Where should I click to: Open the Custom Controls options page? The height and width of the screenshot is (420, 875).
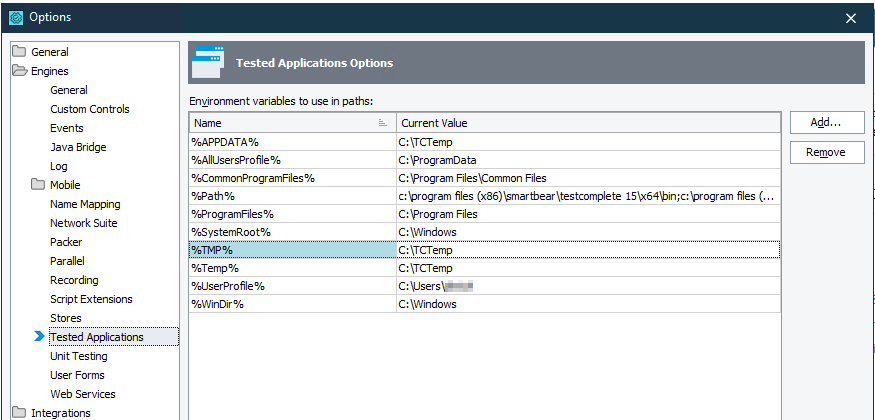(90, 109)
